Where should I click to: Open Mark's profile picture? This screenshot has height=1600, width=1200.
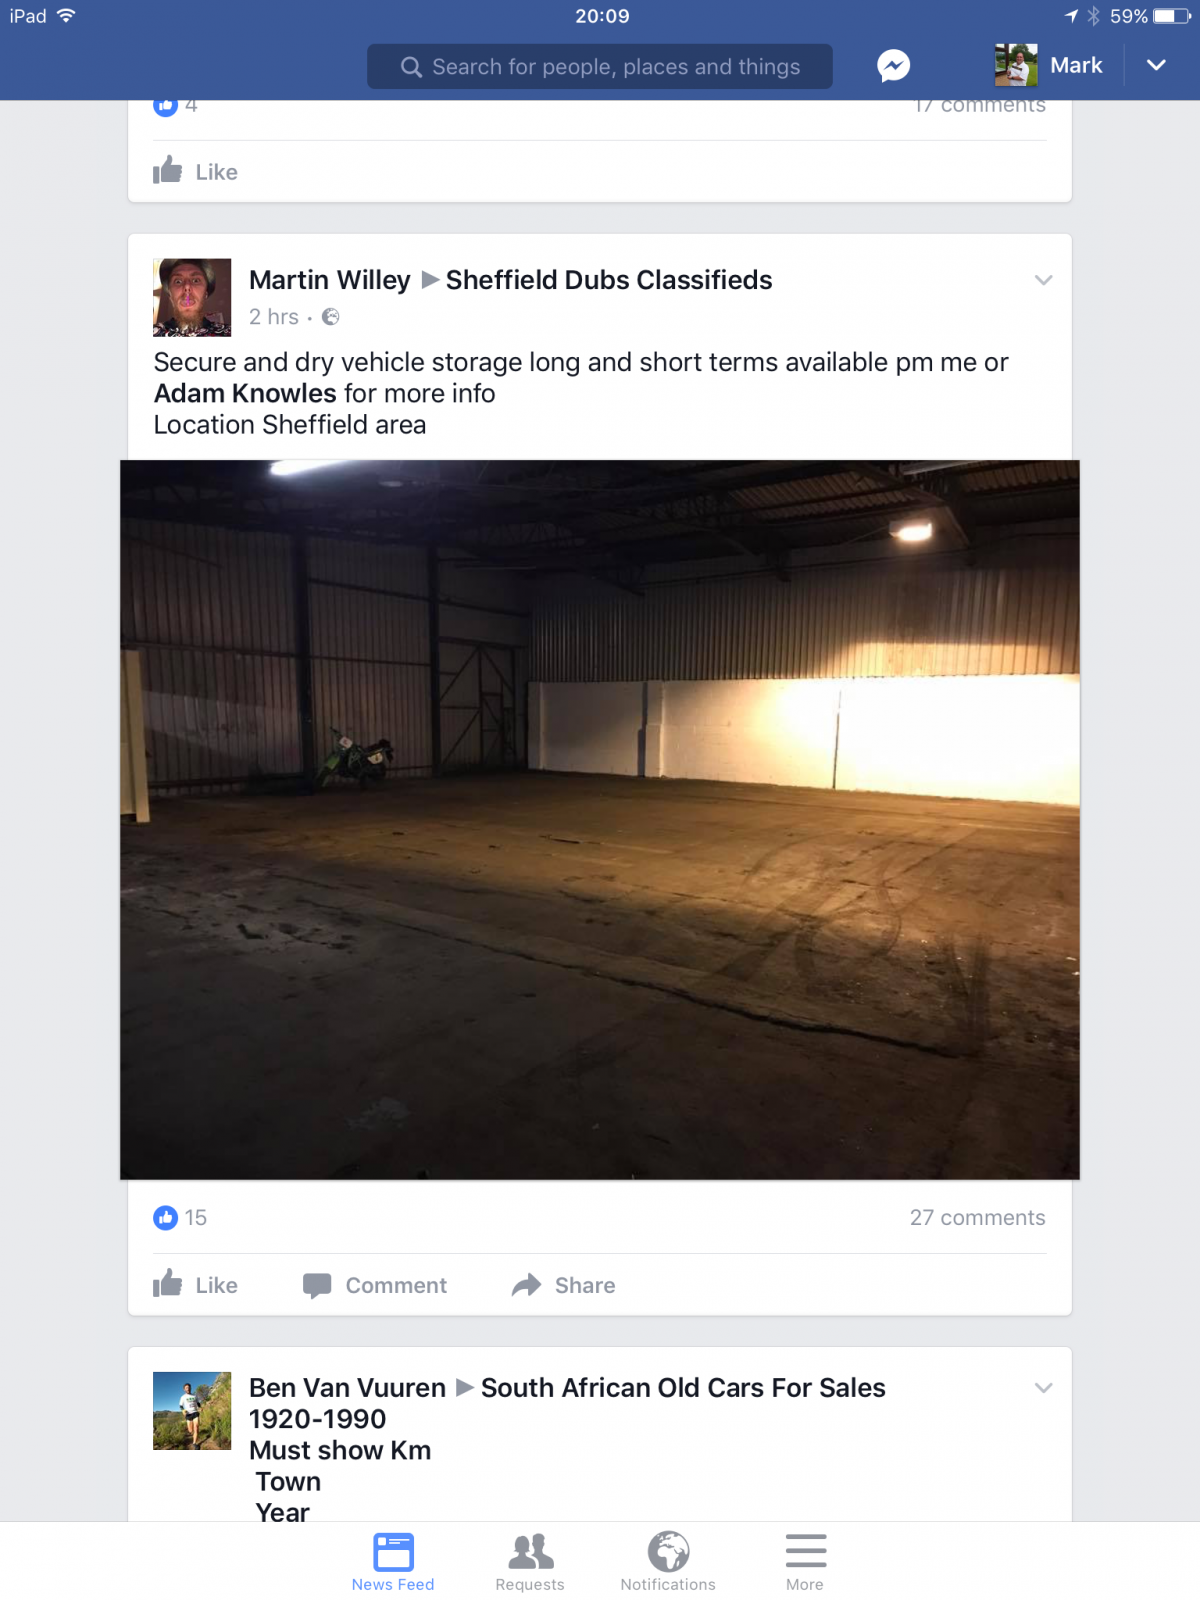pos(1016,65)
